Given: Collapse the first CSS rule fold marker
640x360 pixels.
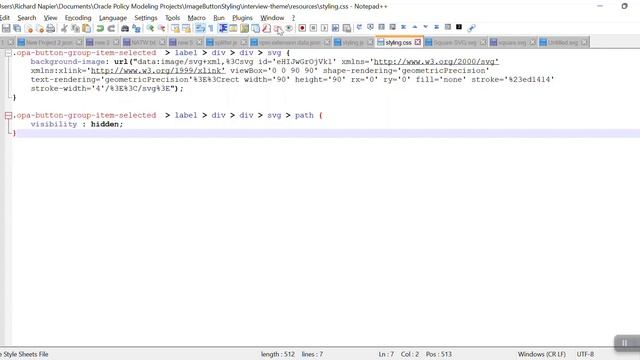Looking at the screenshot, I should coord(8,53).
